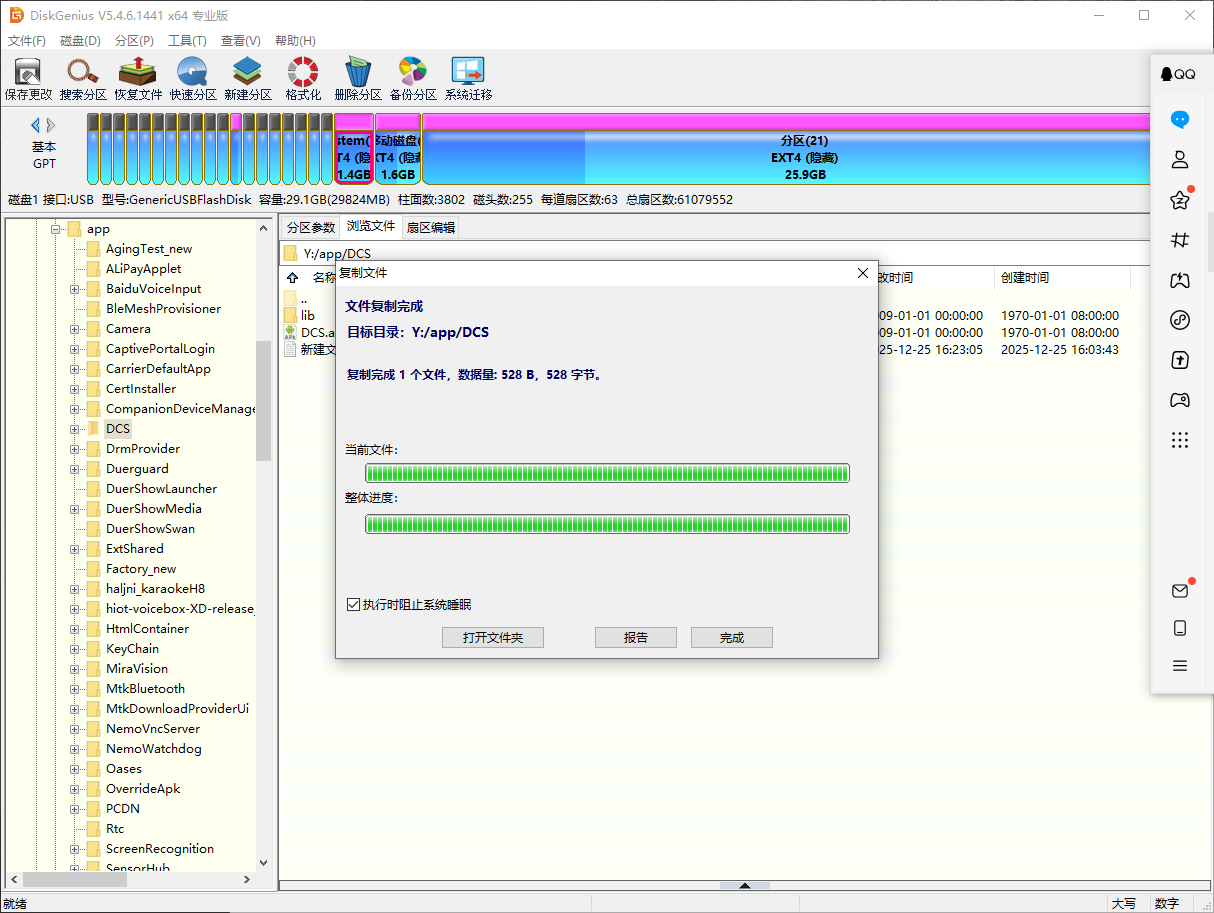1214x913 pixels.
Task: Click the 保存更改 toolbar icon
Action: coord(27,77)
